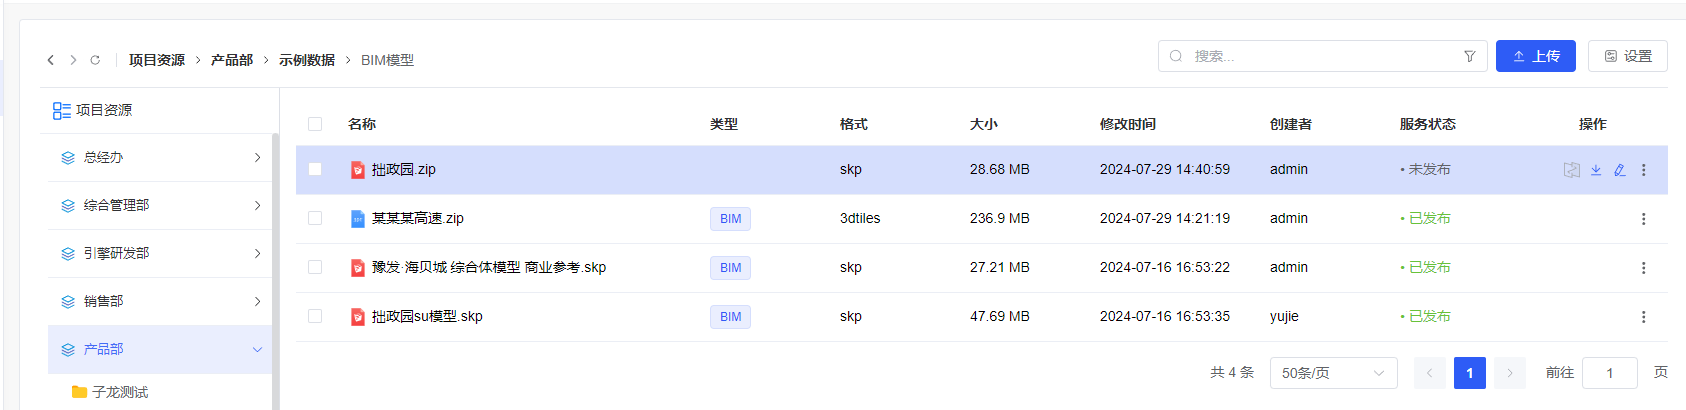Click the filter funnel icon in search box
The image size is (1686, 410).
1469,56
